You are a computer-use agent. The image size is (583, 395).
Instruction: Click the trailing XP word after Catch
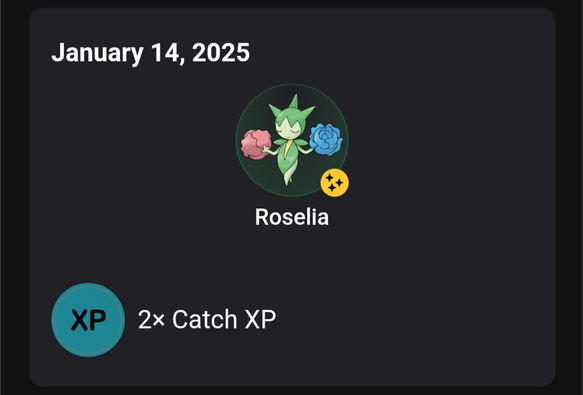(x=260, y=319)
